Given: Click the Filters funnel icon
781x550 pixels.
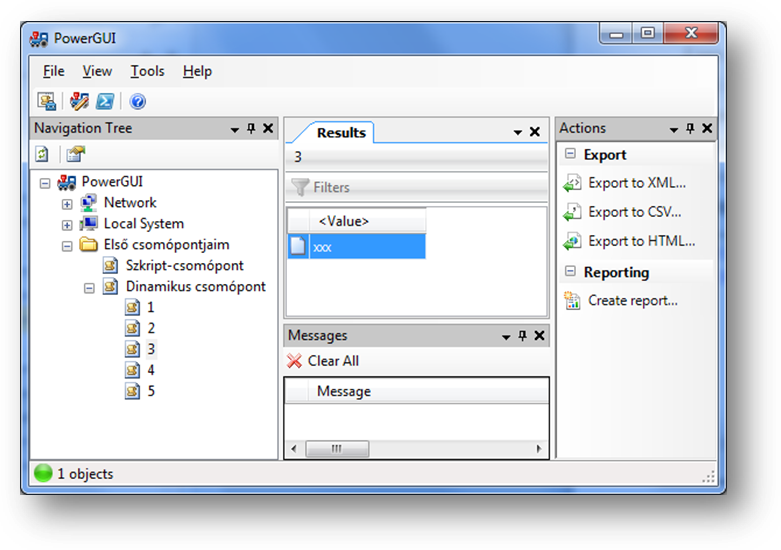Looking at the screenshot, I should click(x=300, y=187).
